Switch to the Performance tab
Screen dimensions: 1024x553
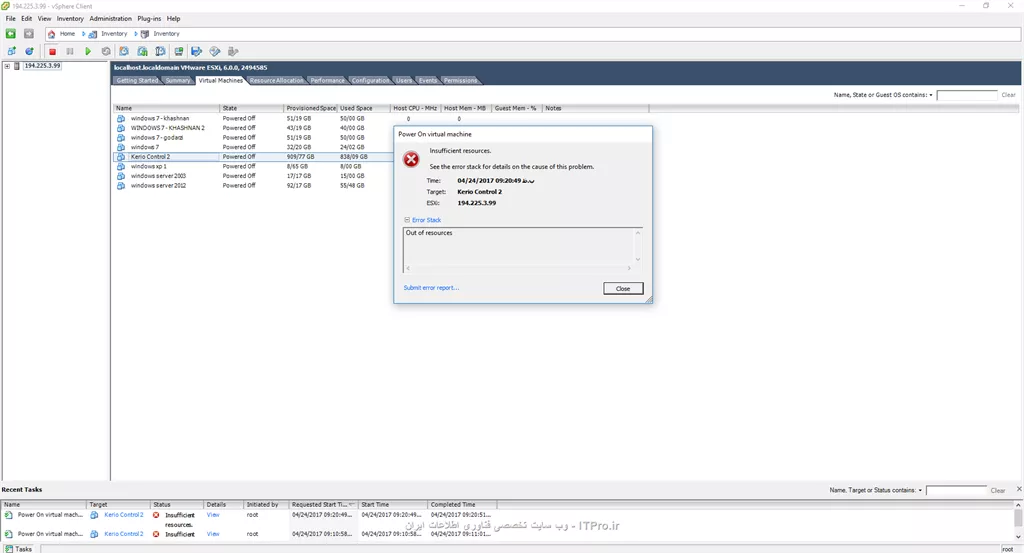[x=327, y=80]
